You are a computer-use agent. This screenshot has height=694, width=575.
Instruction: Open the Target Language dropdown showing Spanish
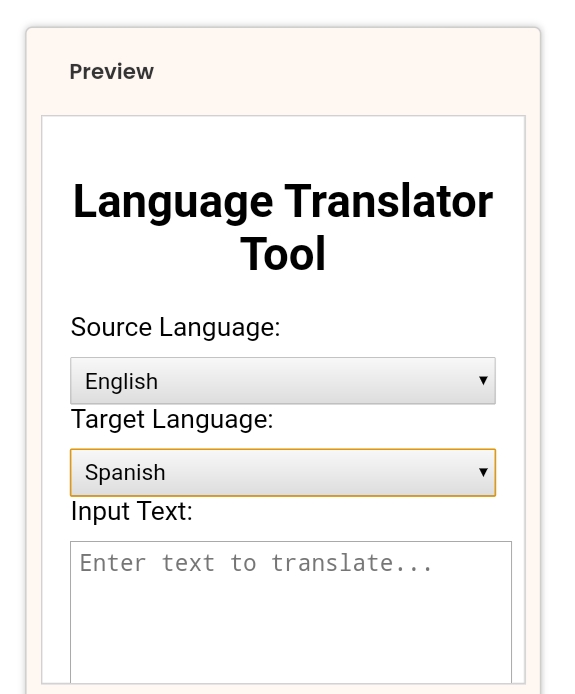pyautogui.click(x=283, y=472)
